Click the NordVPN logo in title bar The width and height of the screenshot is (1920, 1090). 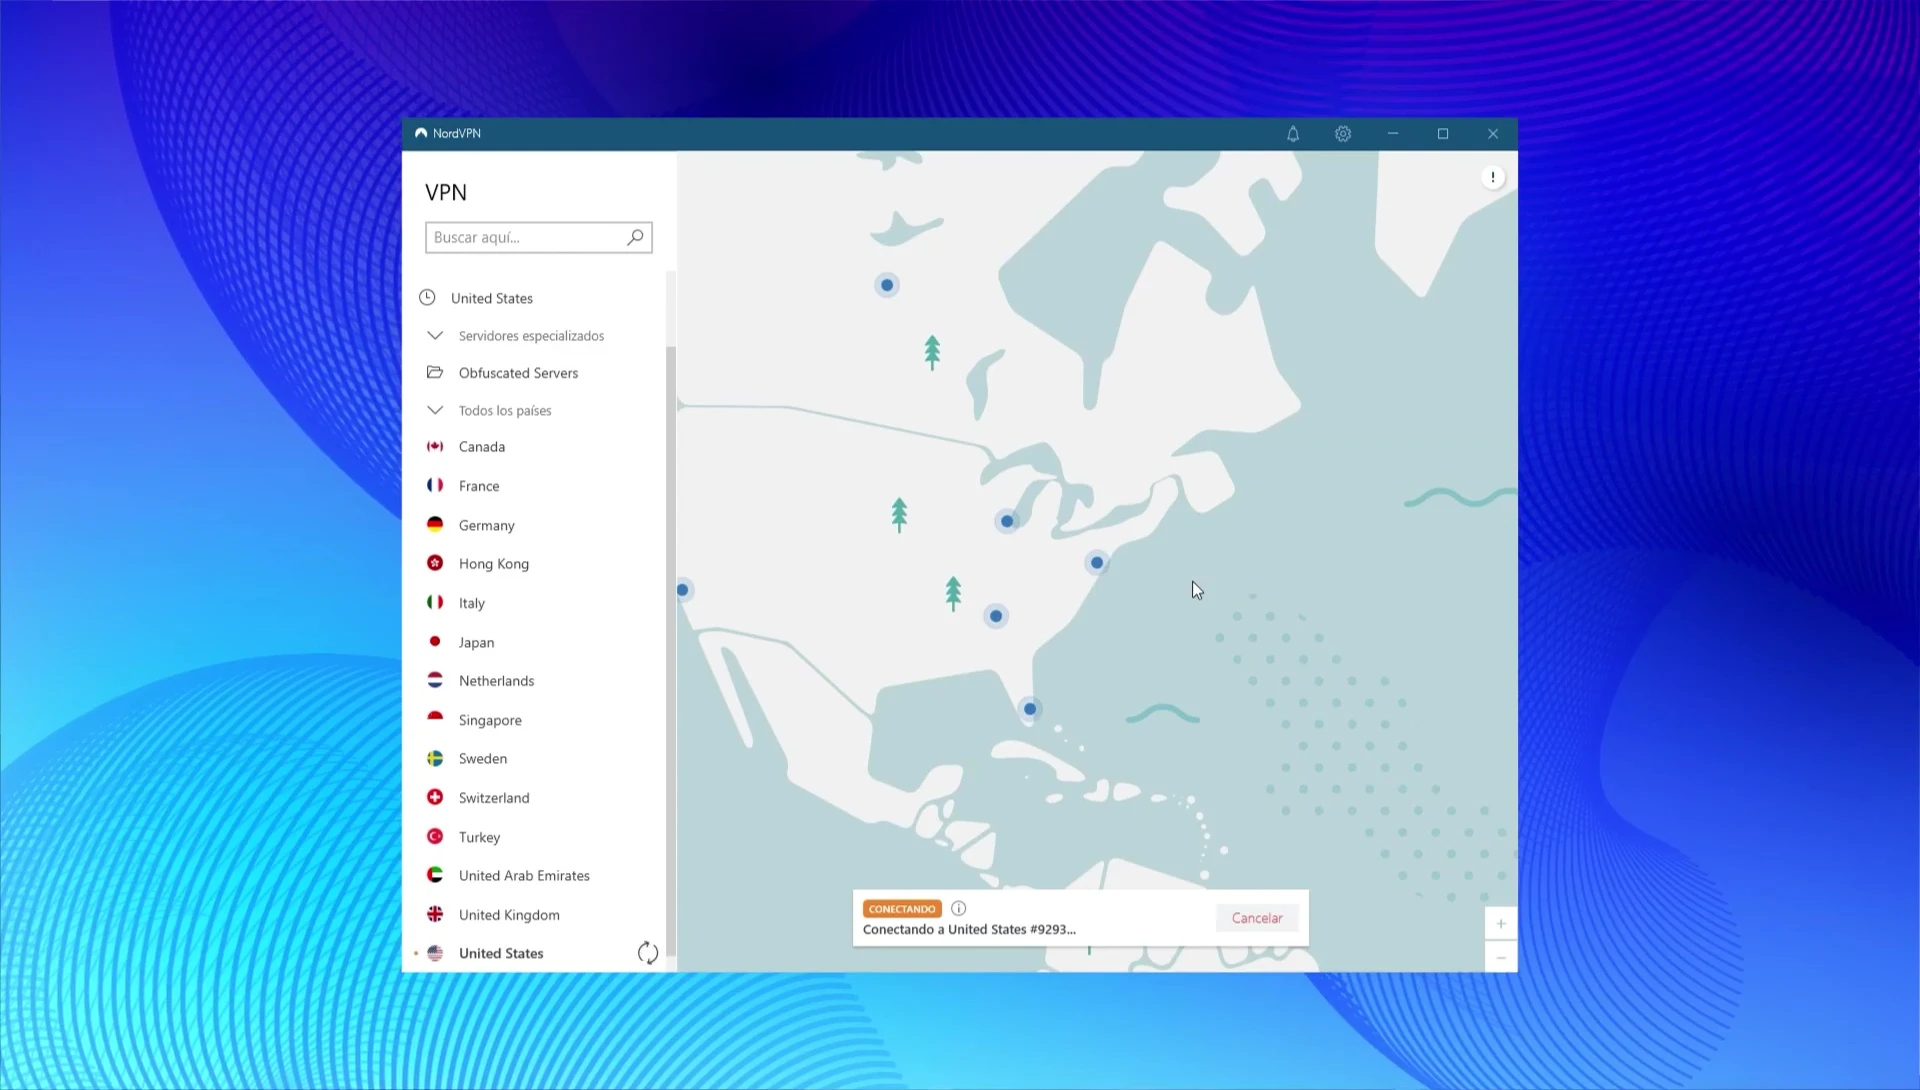point(421,133)
